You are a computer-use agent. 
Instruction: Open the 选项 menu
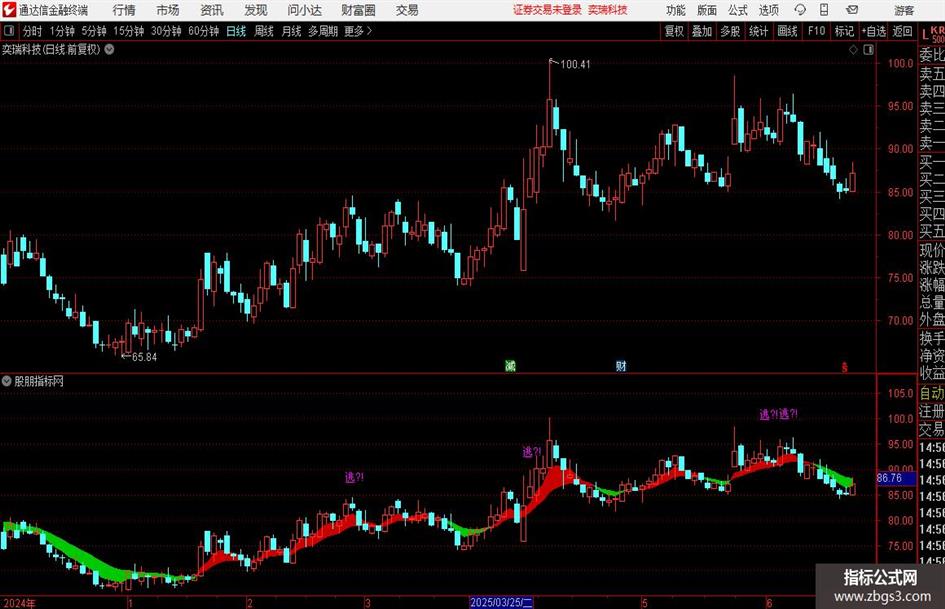point(768,10)
